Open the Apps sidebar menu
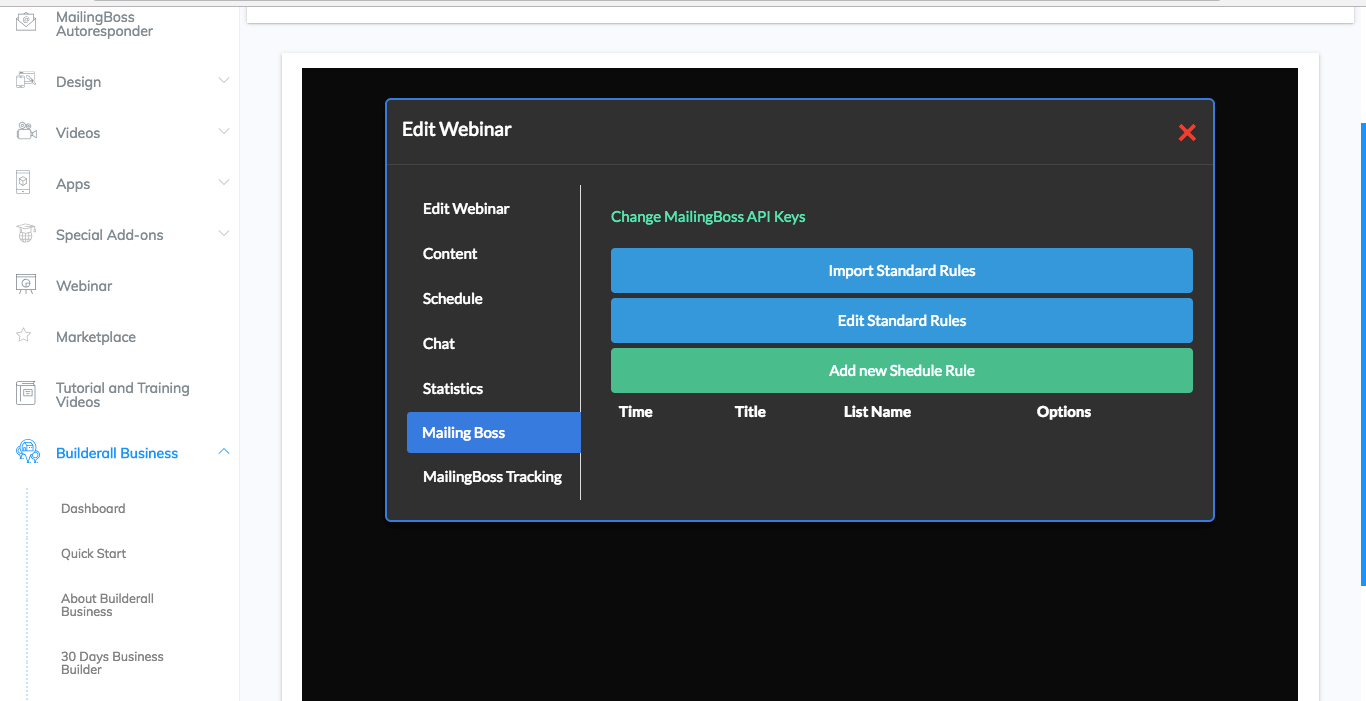 click(73, 184)
